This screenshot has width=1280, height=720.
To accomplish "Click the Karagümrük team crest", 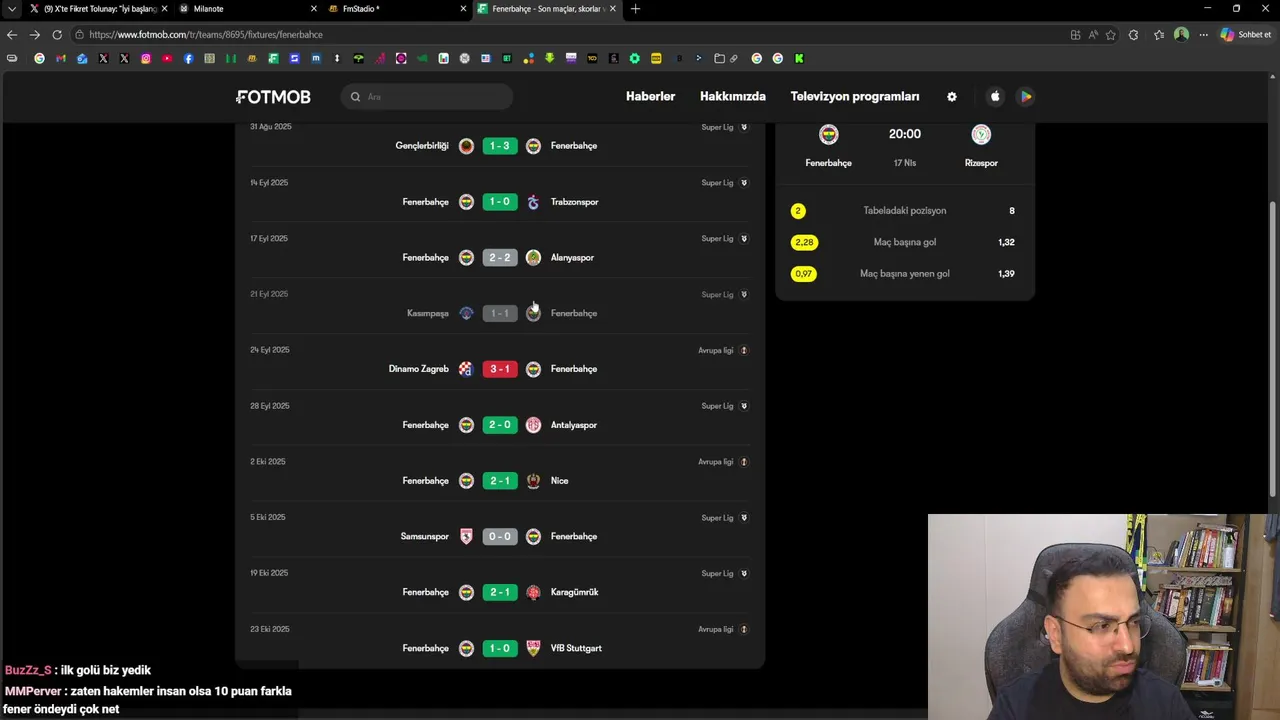I will click(533, 592).
